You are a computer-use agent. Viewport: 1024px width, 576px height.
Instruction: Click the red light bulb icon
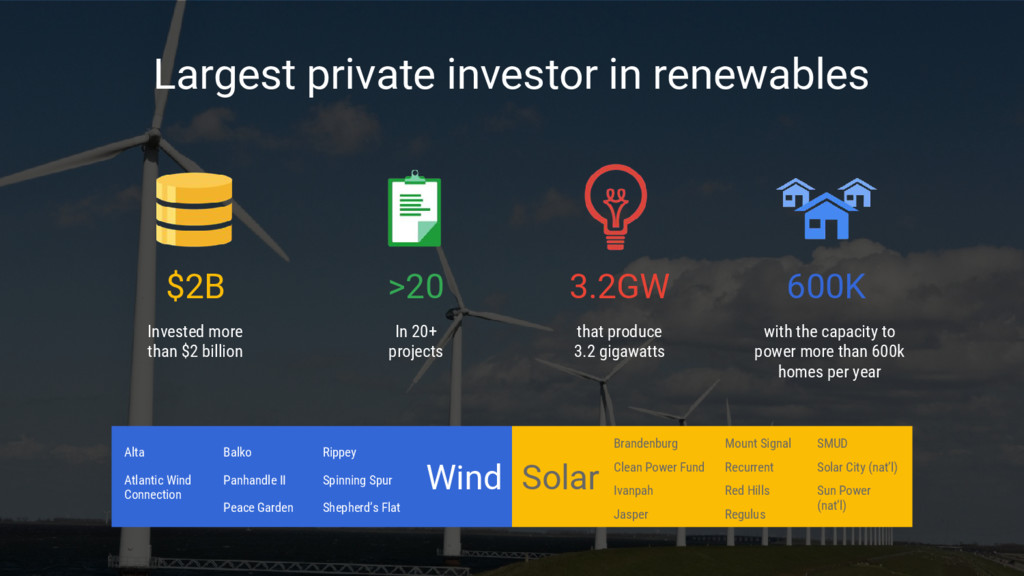[615, 206]
